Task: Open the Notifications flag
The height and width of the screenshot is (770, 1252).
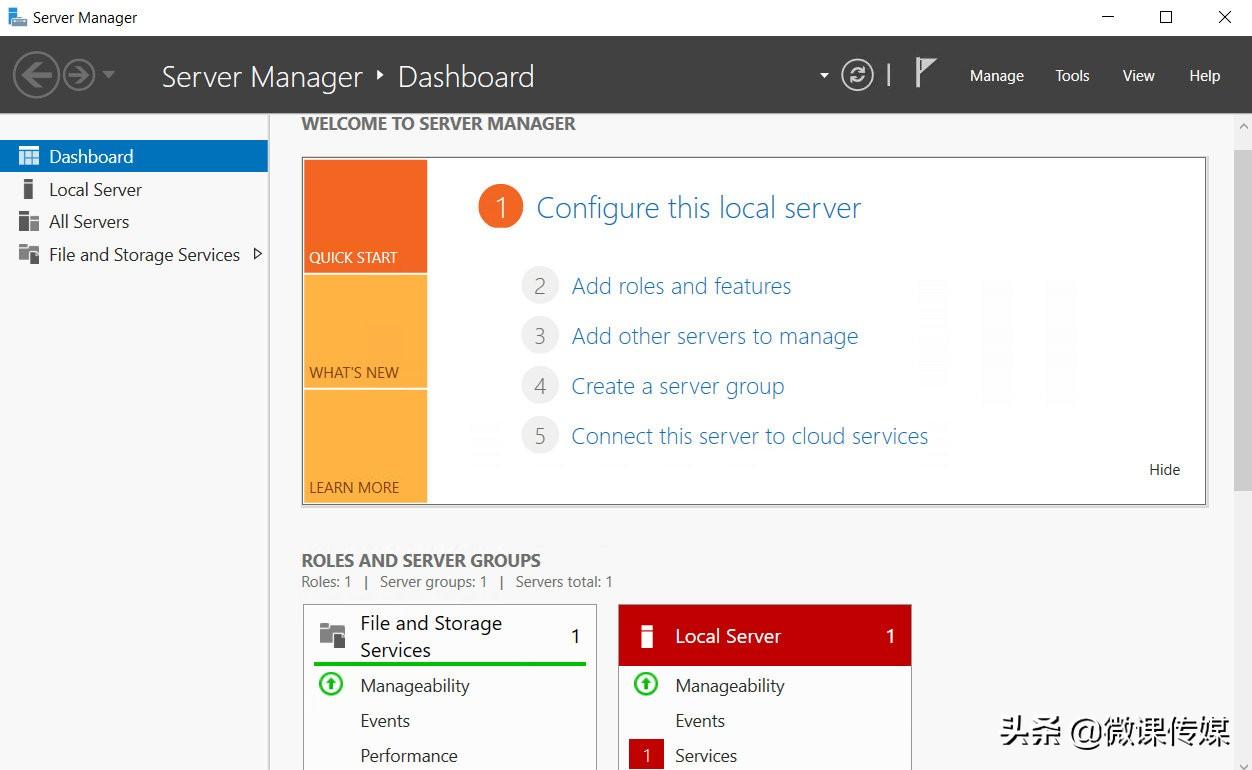Action: point(926,73)
